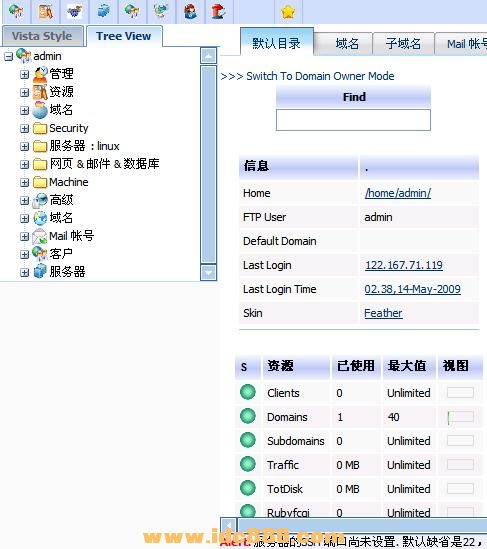487x549 pixels.
Task: Expand the Machine tree node
Action: (24, 182)
